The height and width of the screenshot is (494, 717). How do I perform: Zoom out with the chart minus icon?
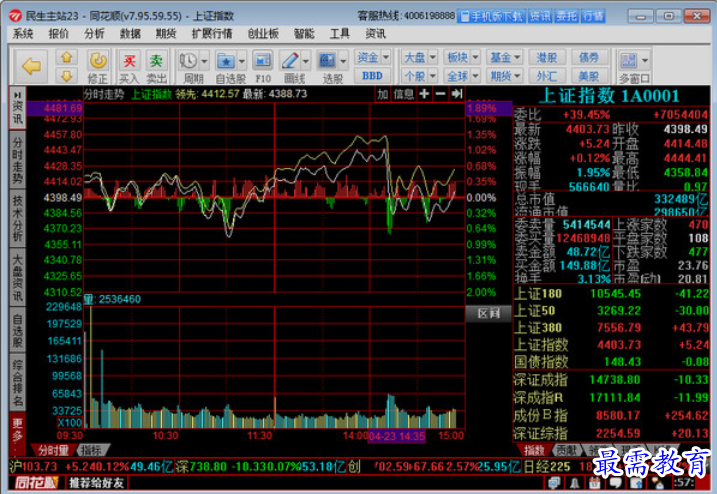[440, 94]
